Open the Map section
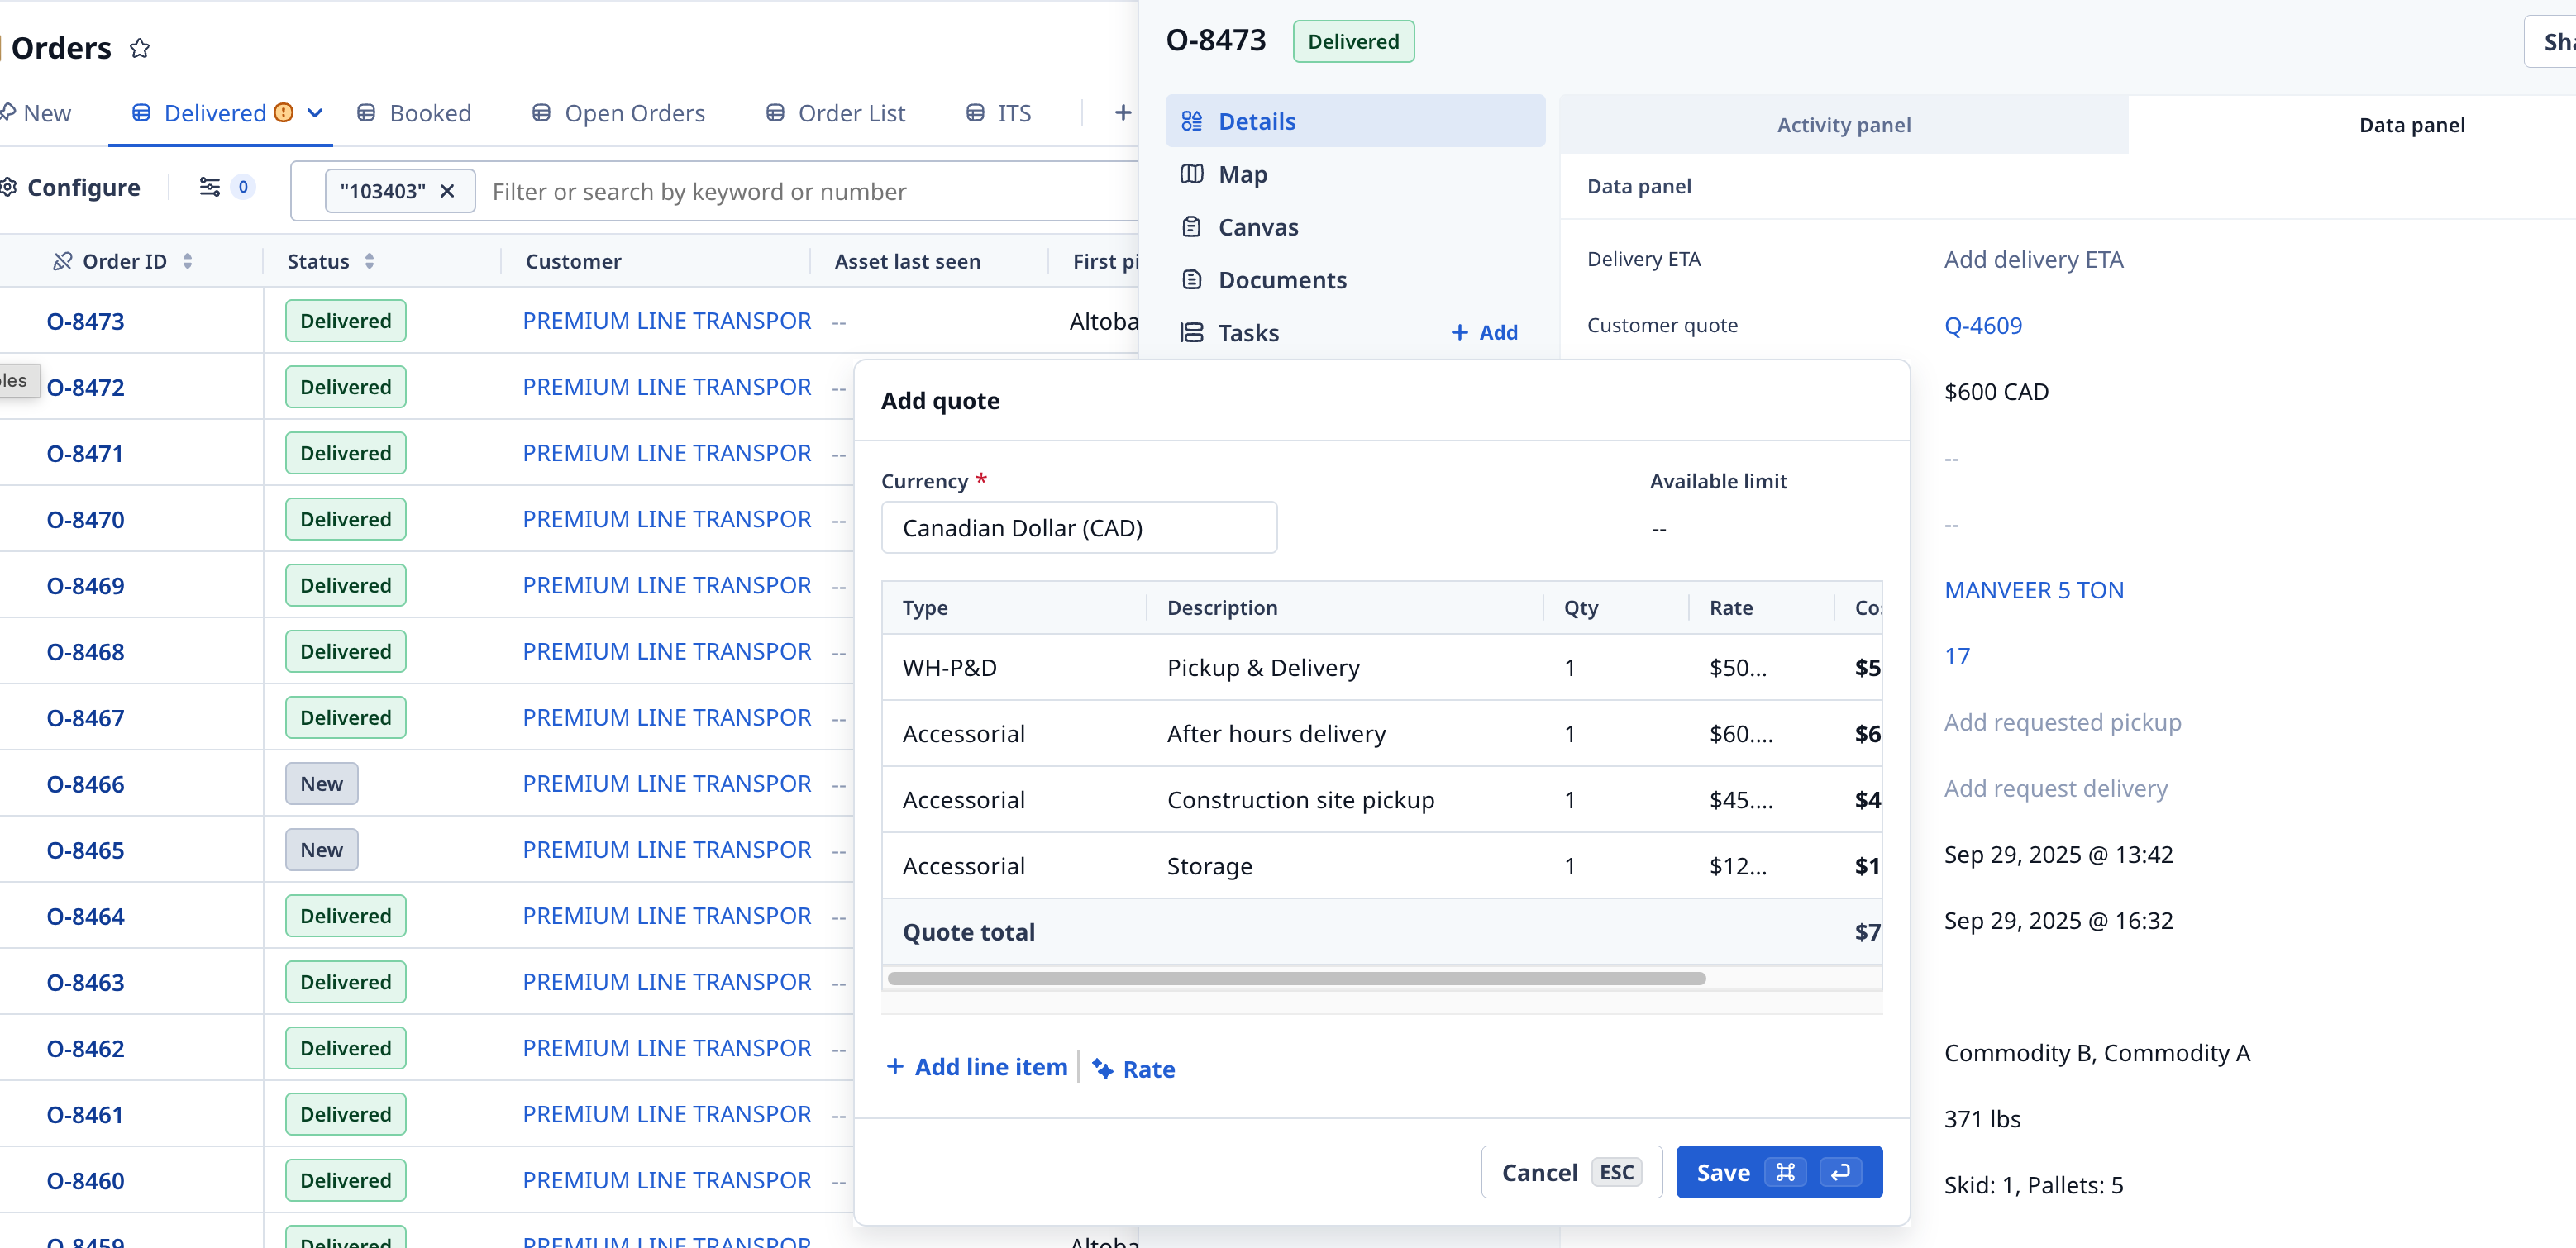2576x1248 pixels. [1242, 174]
